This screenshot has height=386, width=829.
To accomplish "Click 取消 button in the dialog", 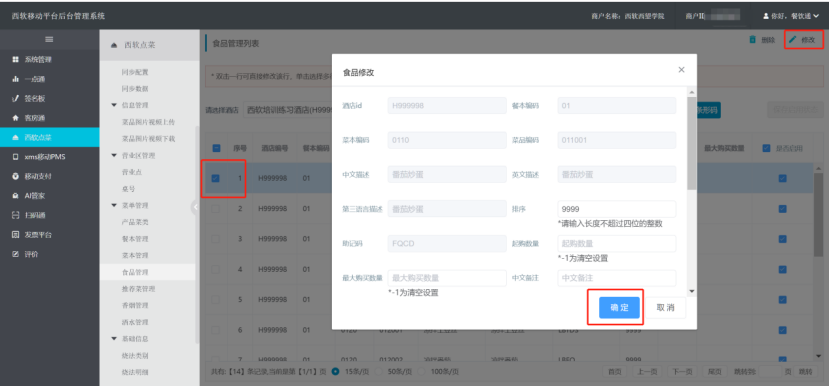I will [665, 308].
